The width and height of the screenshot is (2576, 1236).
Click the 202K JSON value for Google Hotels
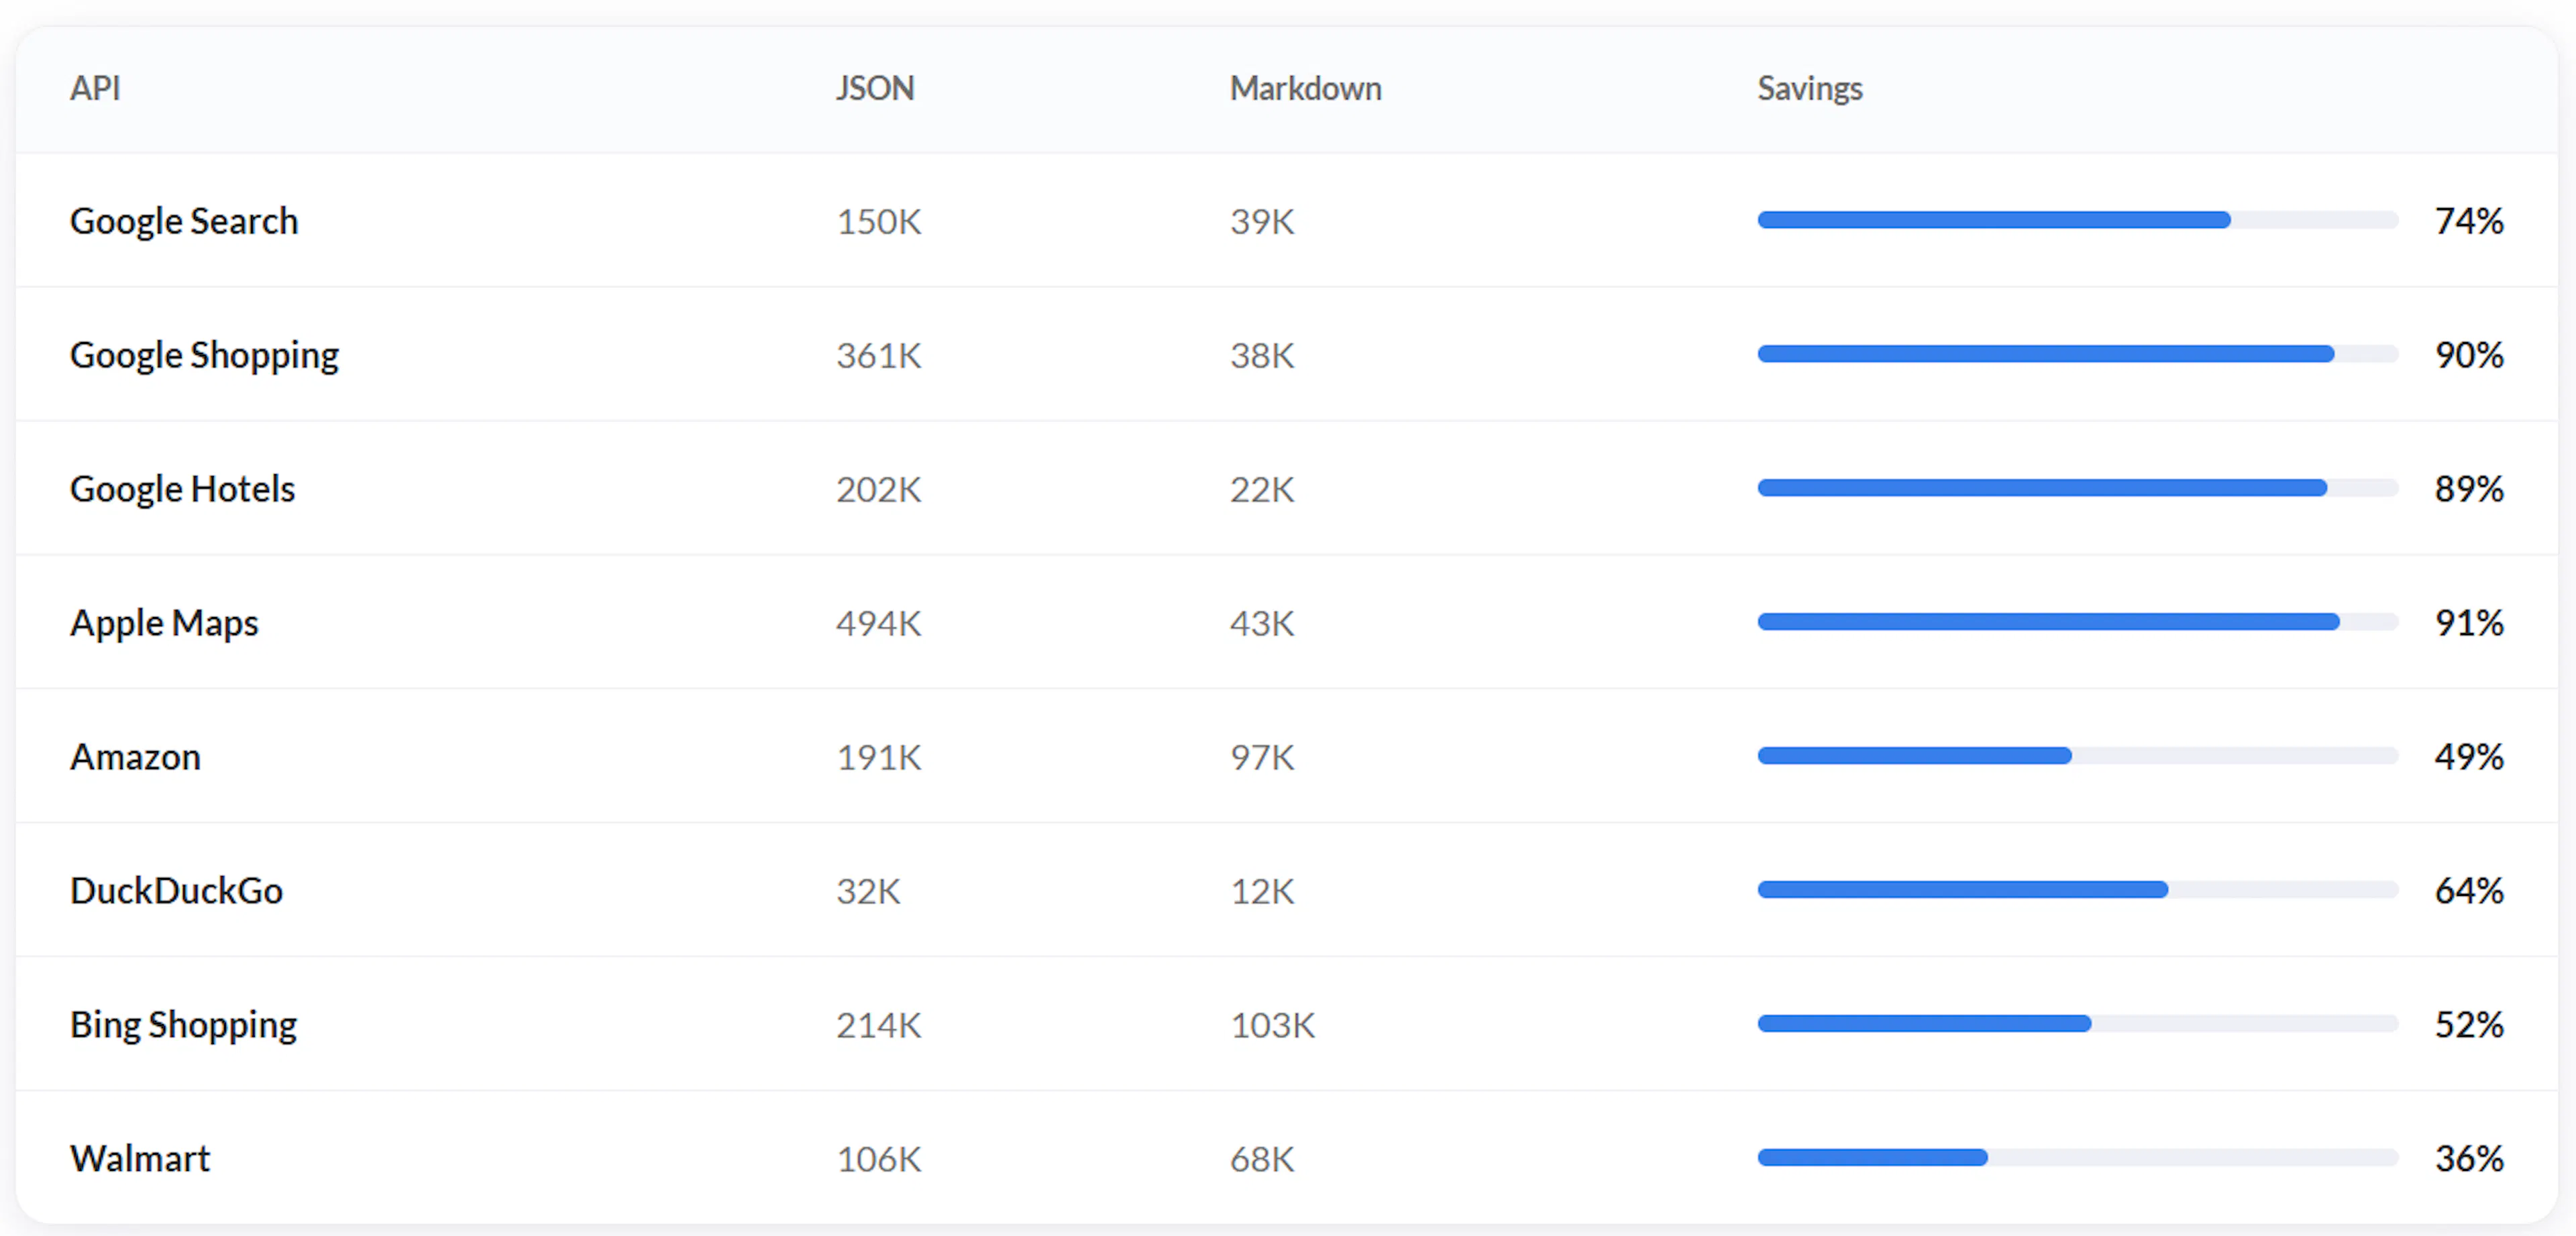tap(878, 489)
